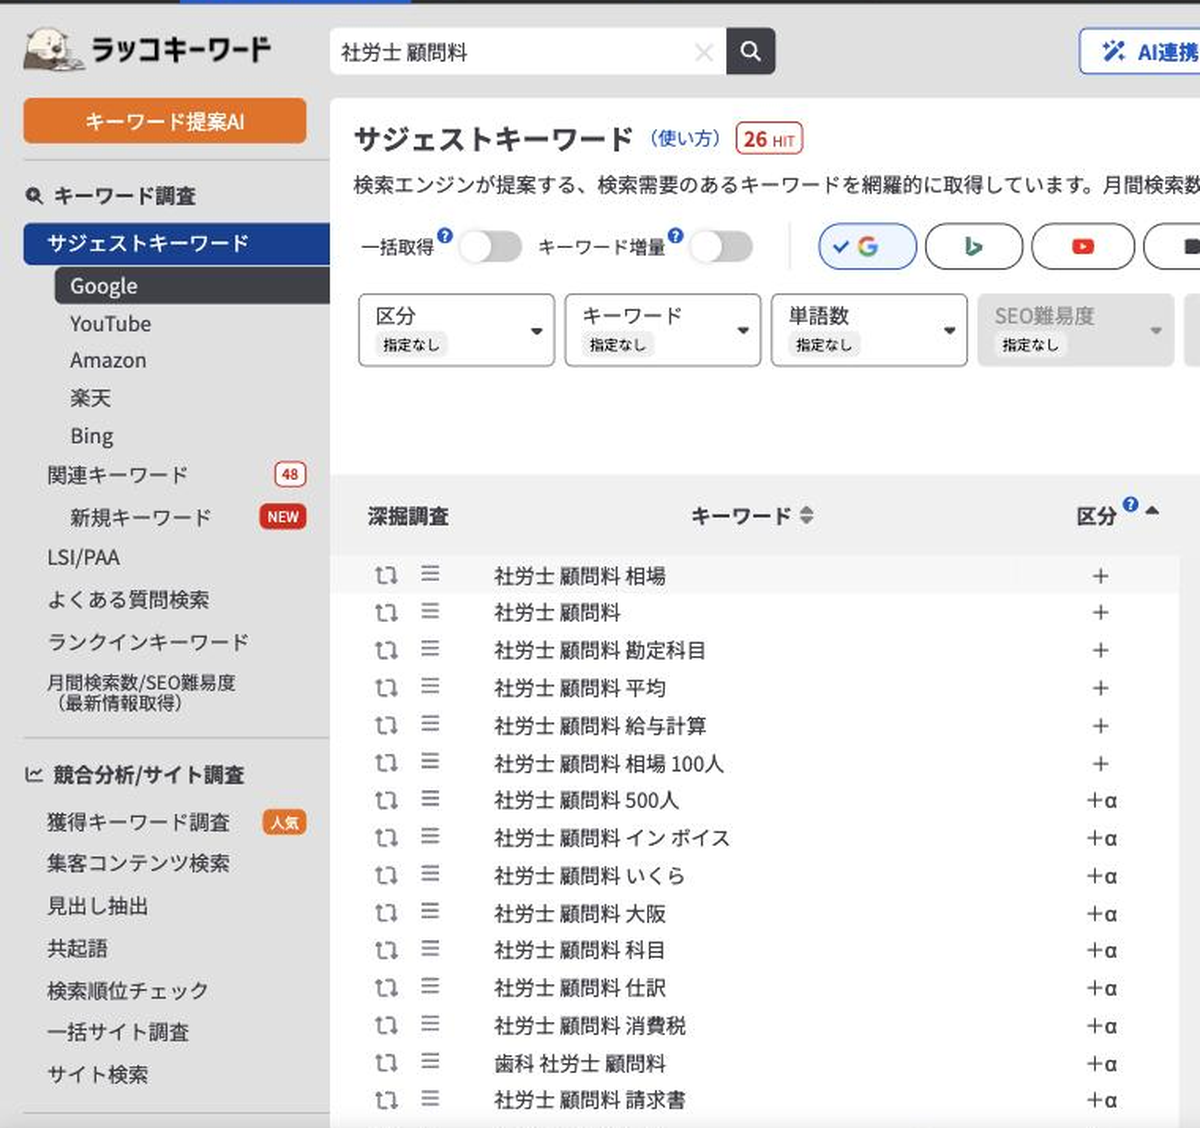Sort by キーワード column header

[752, 516]
